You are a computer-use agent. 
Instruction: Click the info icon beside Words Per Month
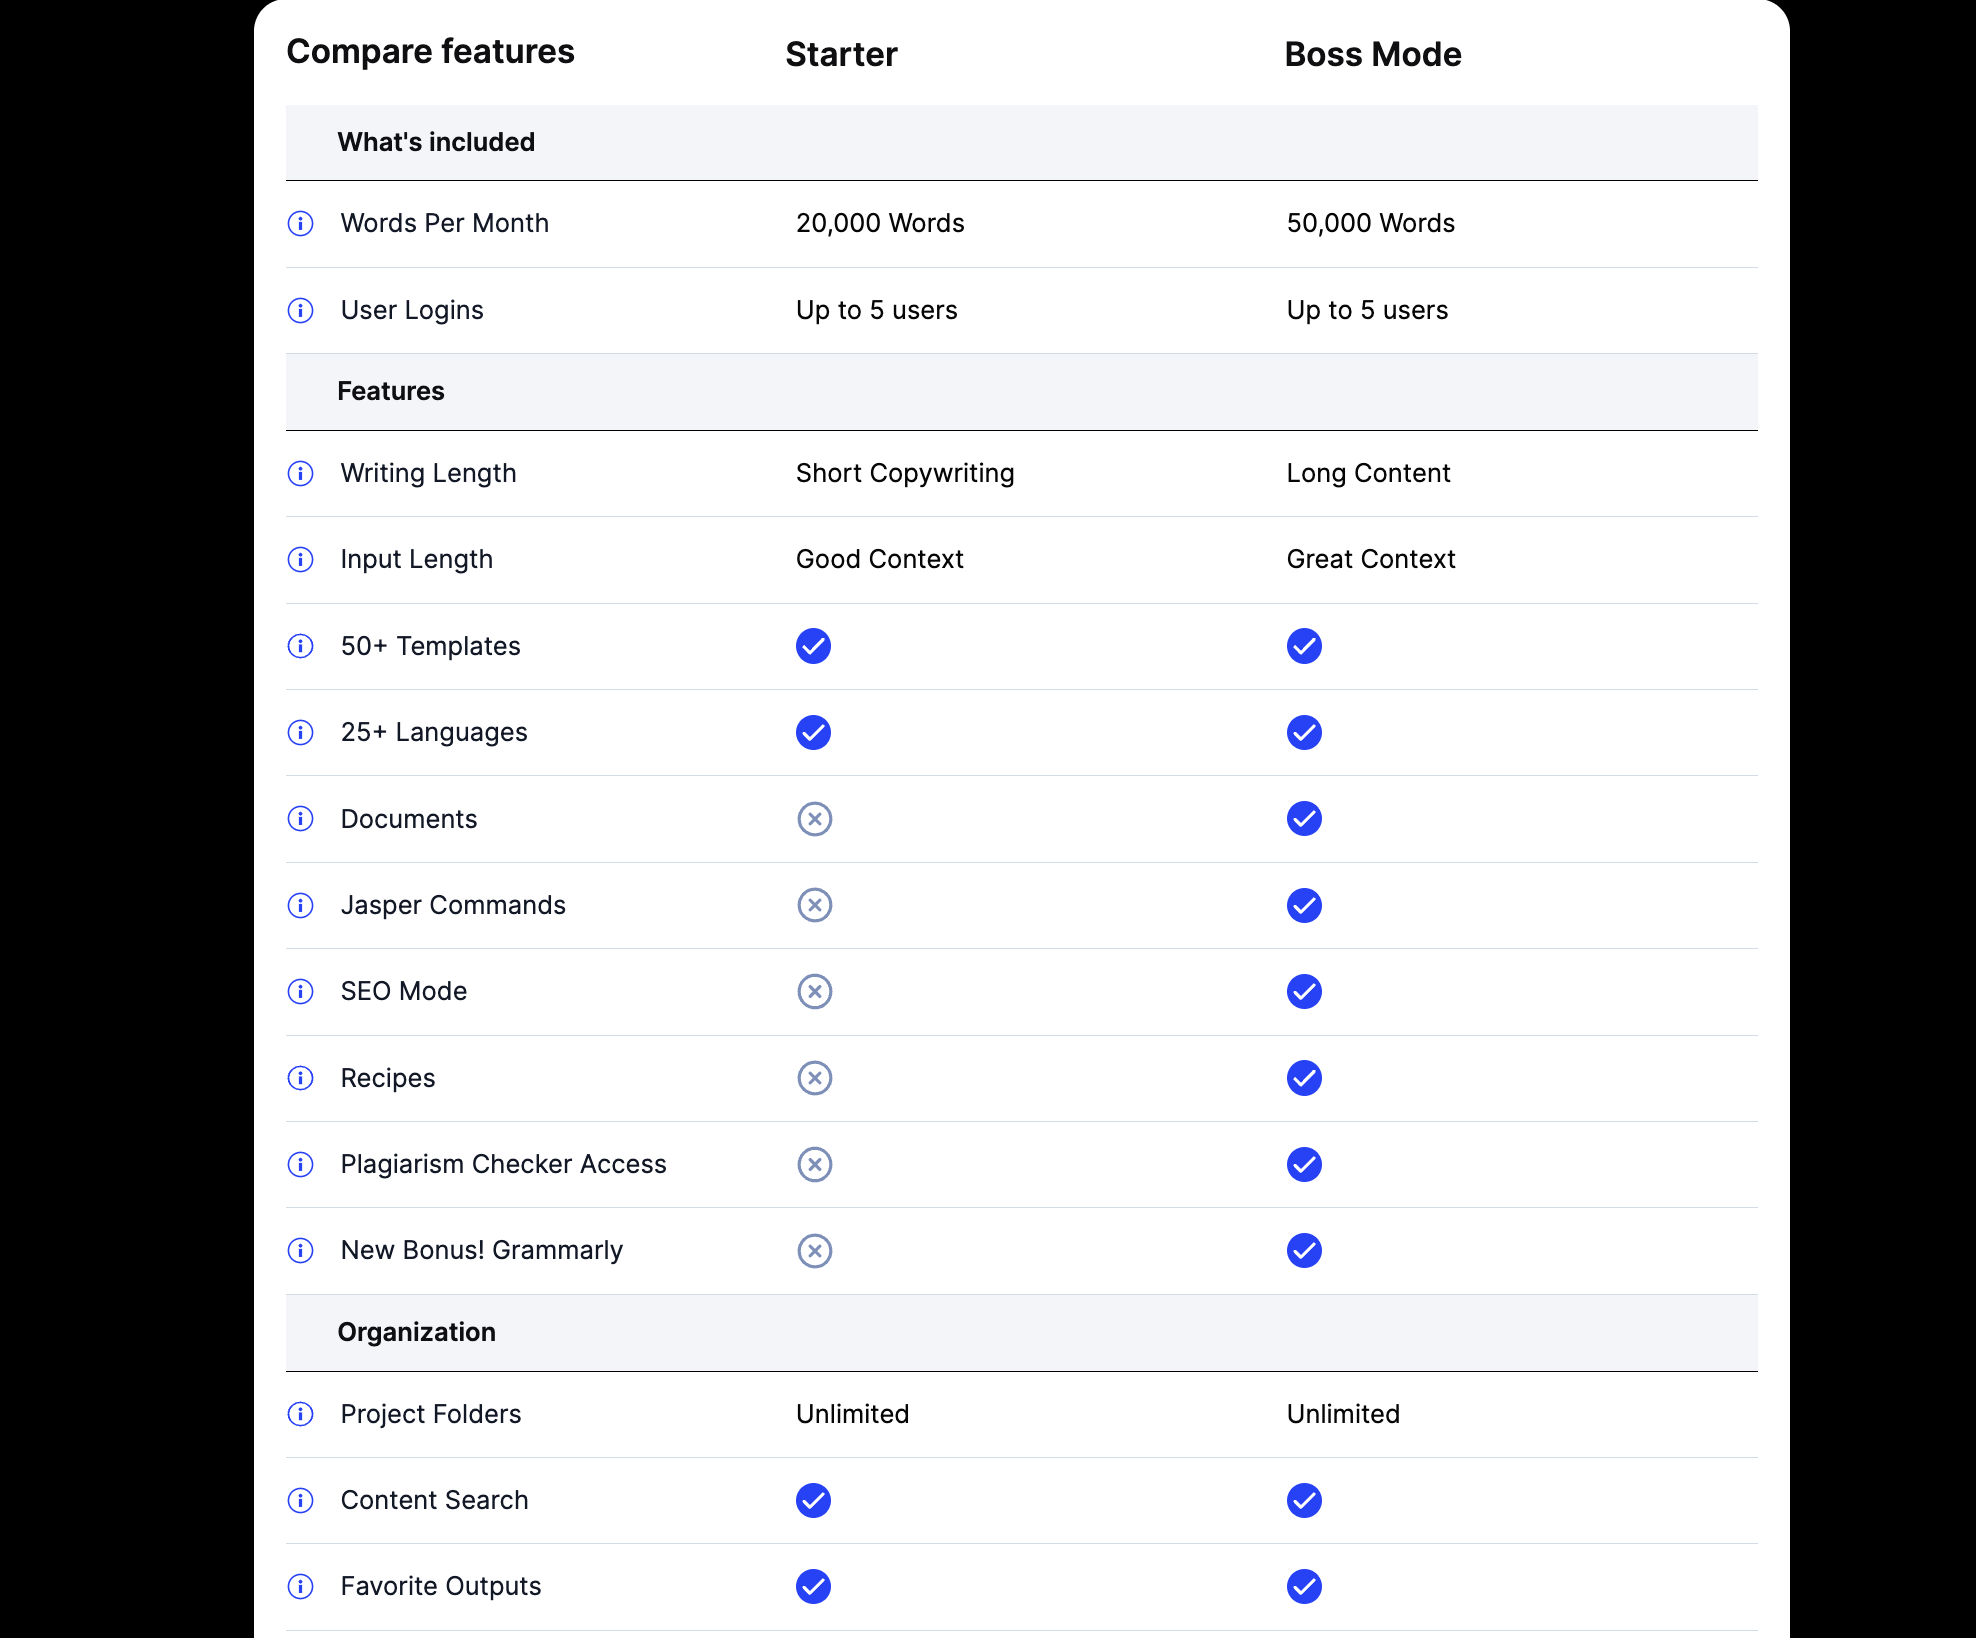pos(300,223)
